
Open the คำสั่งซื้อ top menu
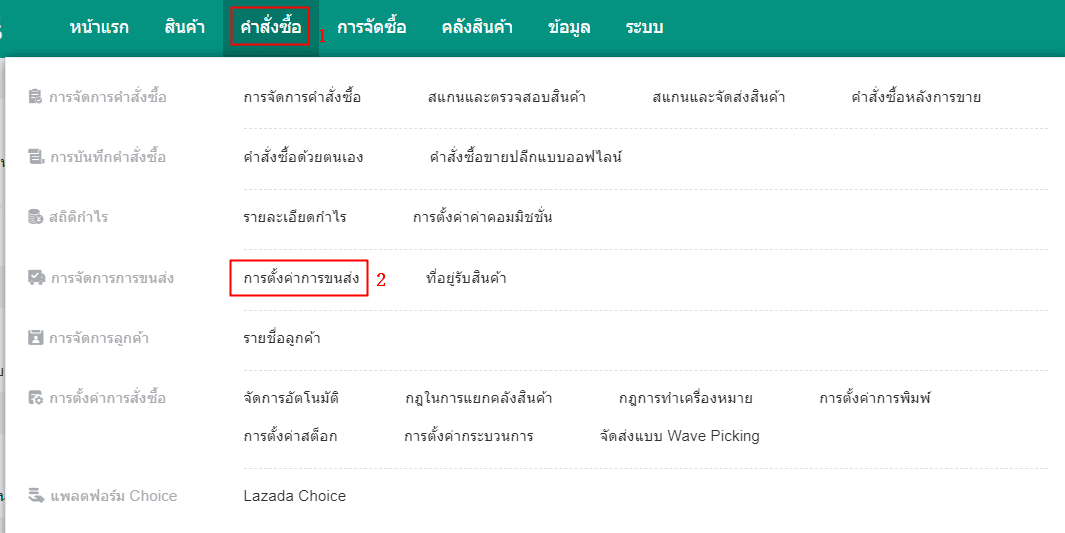tap(270, 28)
